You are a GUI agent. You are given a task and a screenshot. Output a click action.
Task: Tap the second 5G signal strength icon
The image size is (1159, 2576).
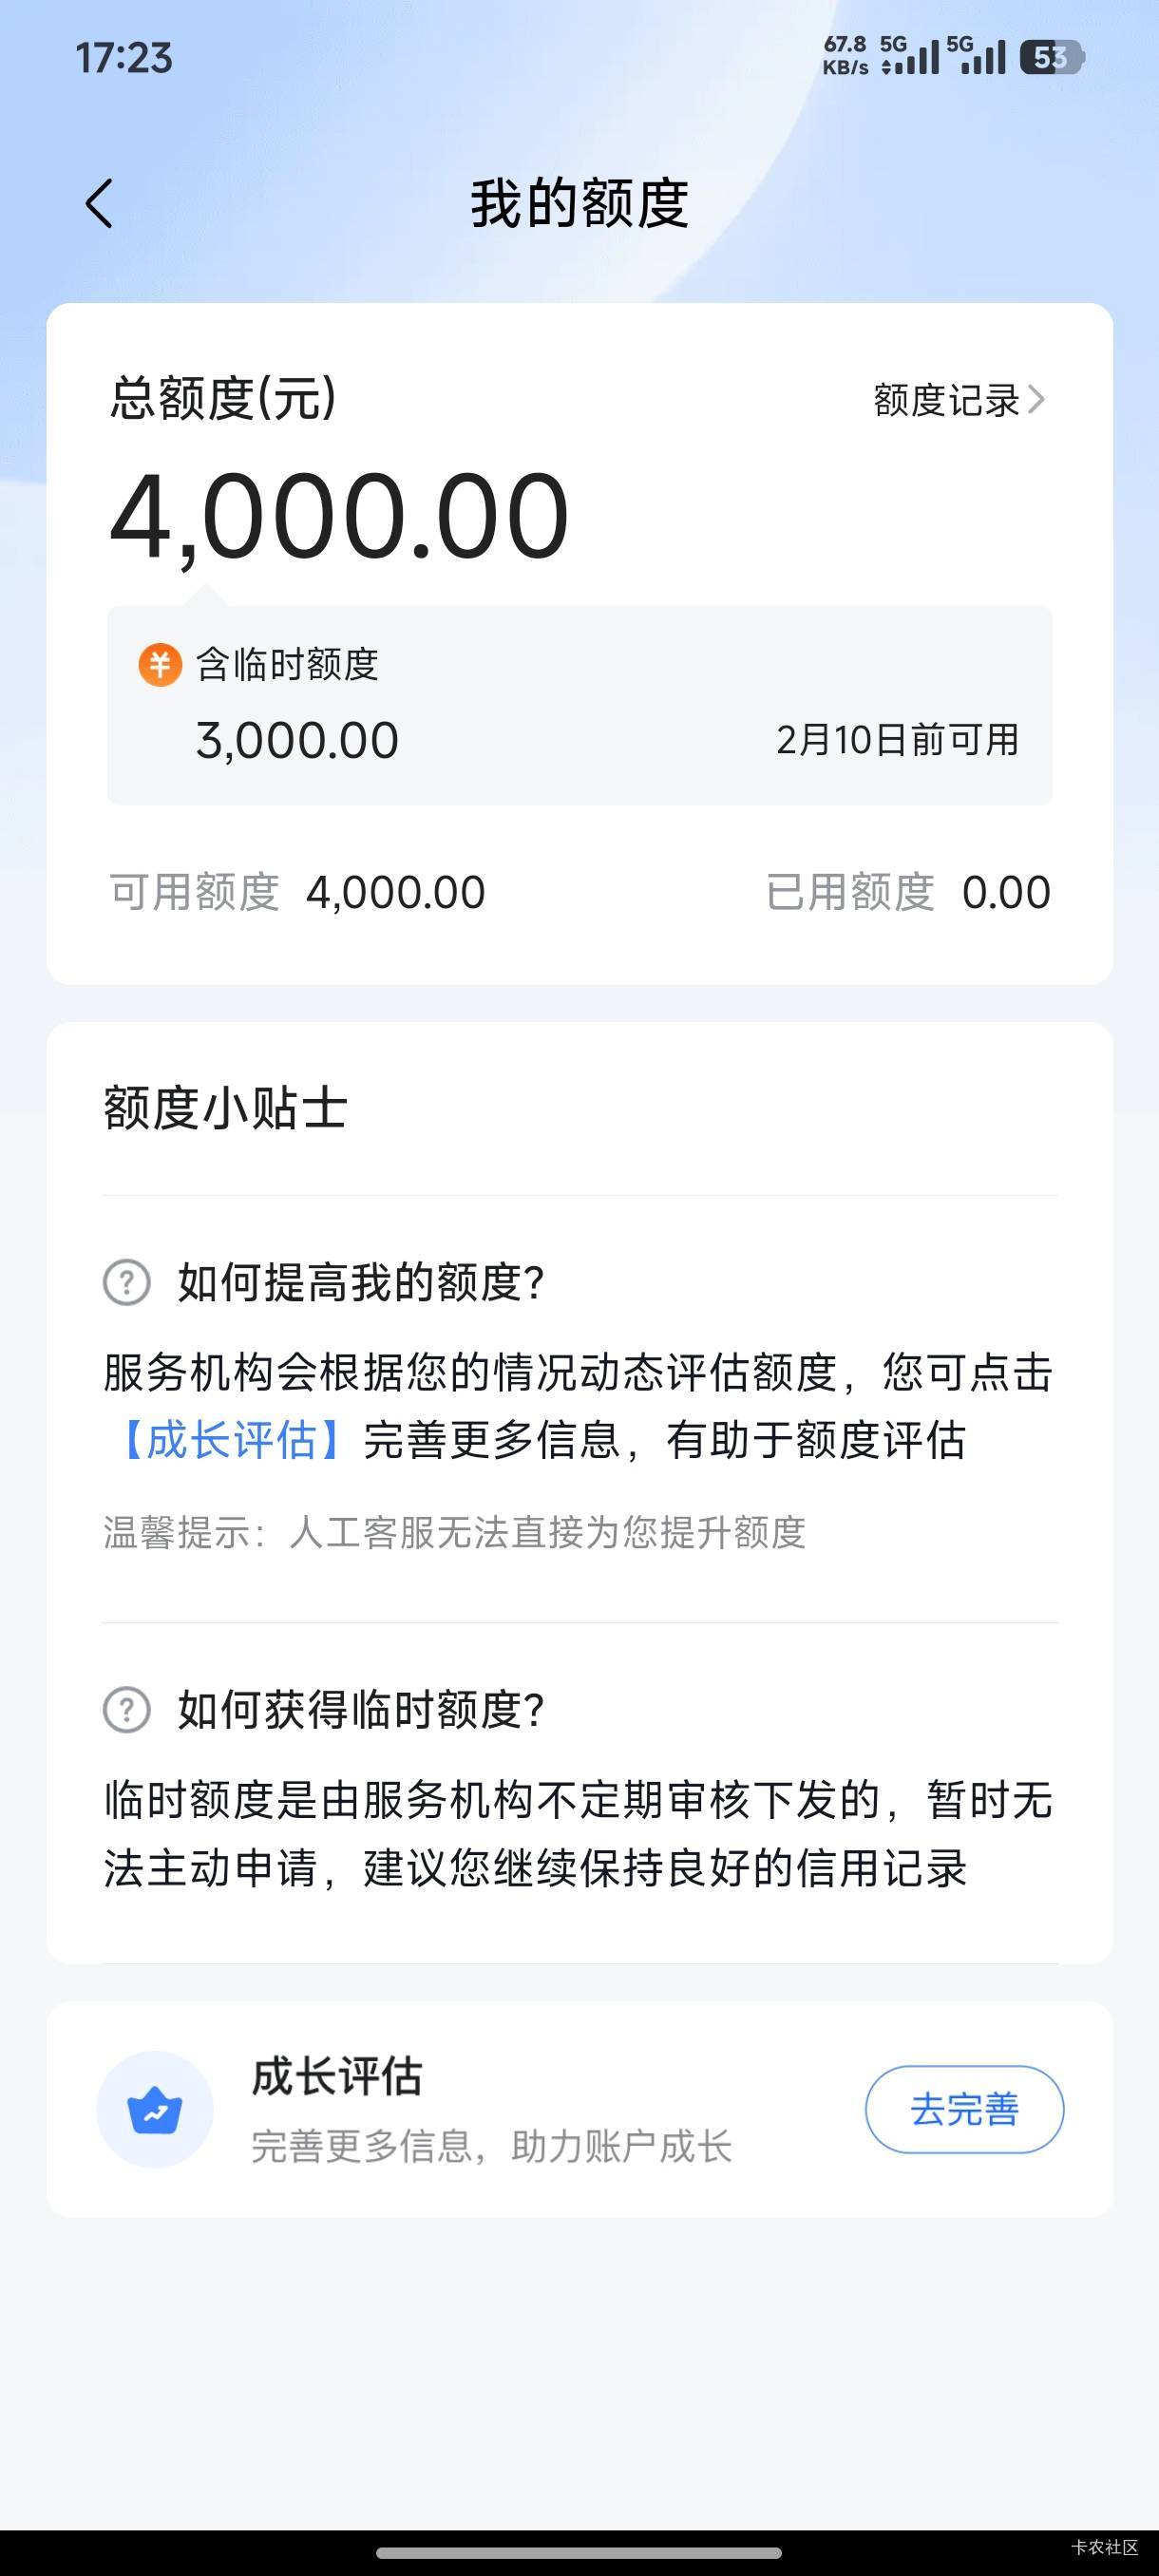[x=976, y=56]
